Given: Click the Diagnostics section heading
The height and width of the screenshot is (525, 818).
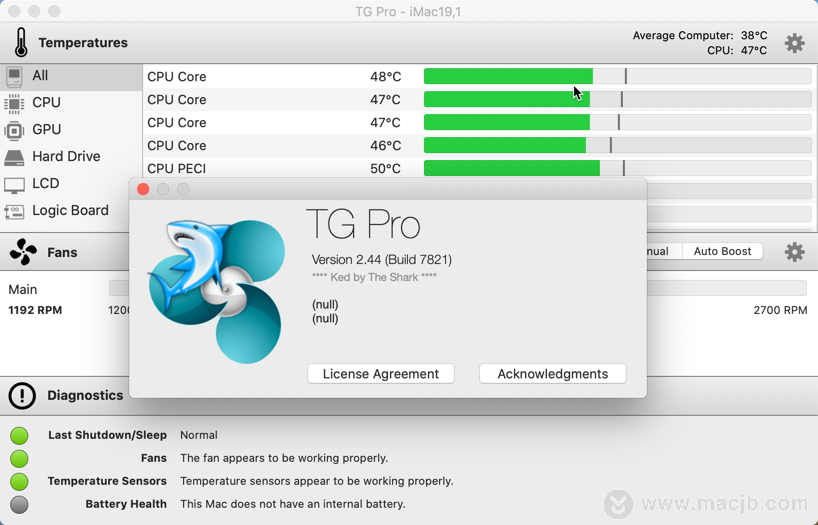Looking at the screenshot, I should click(85, 395).
